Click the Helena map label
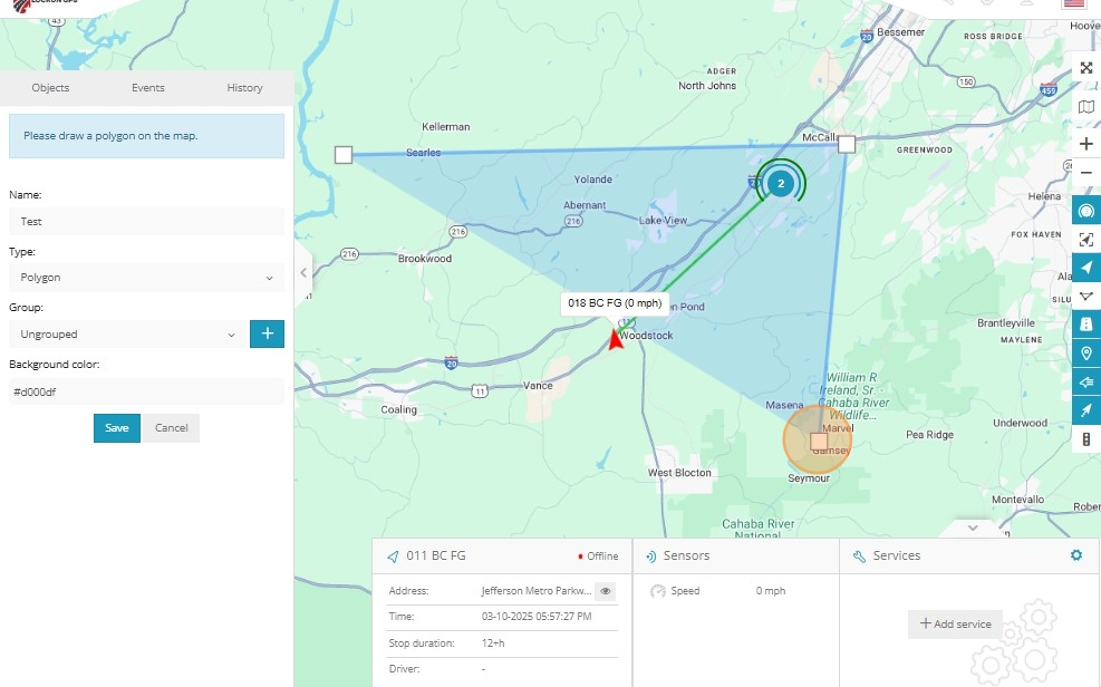This screenshot has height=687, width=1101. point(1044,197)
